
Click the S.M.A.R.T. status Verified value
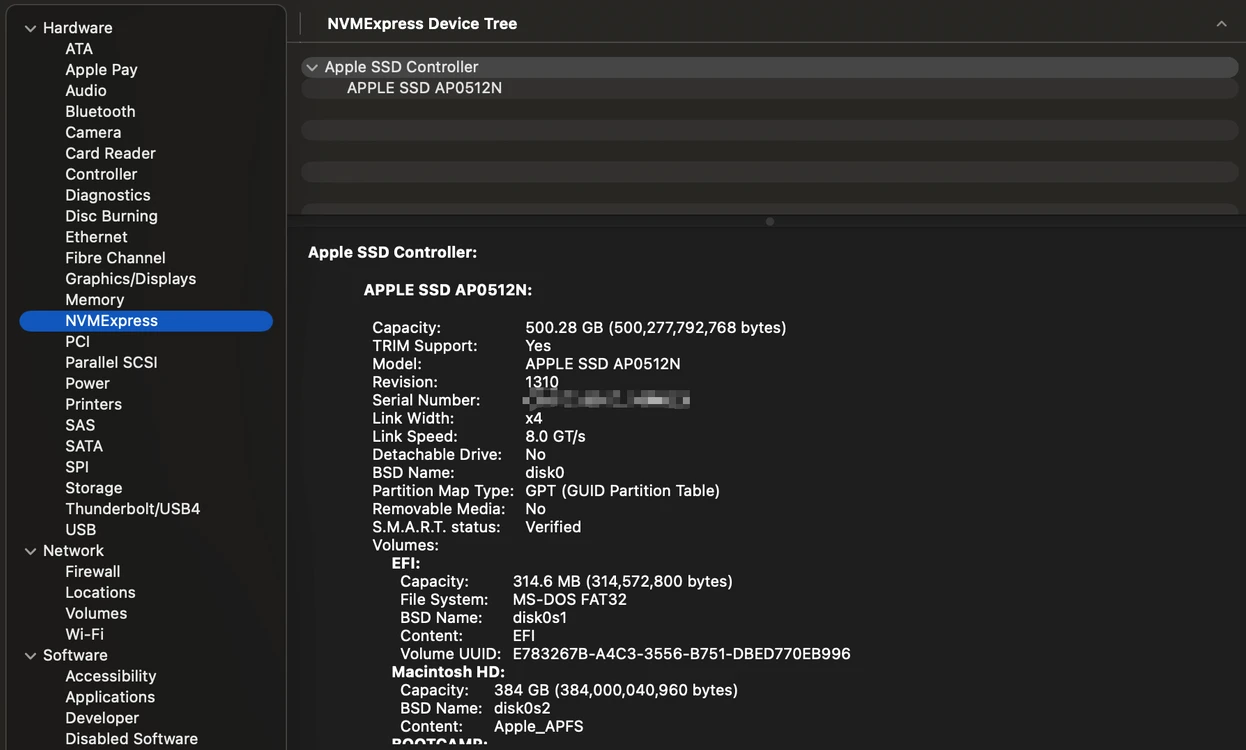tap(553, 527)
